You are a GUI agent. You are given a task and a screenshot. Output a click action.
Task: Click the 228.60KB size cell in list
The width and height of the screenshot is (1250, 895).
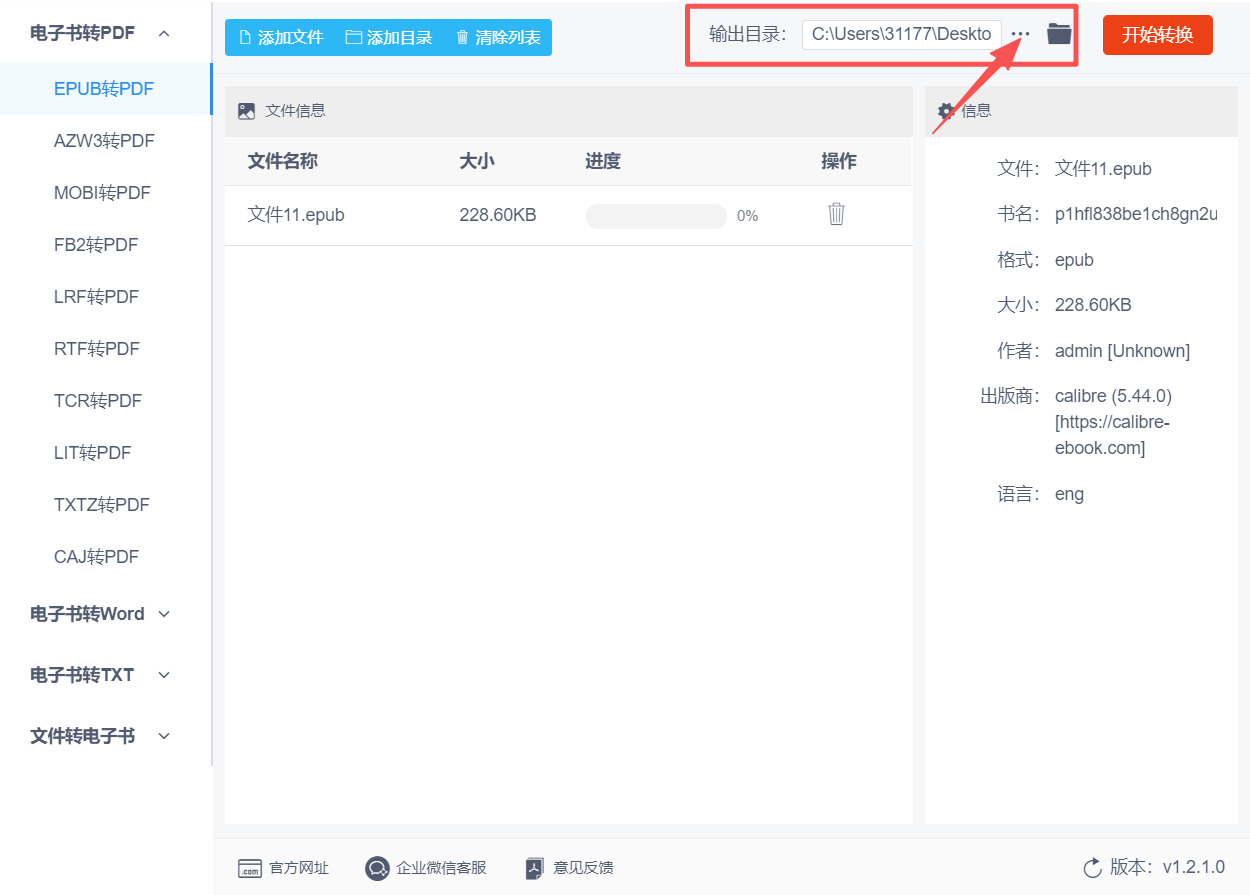(498, 215)
